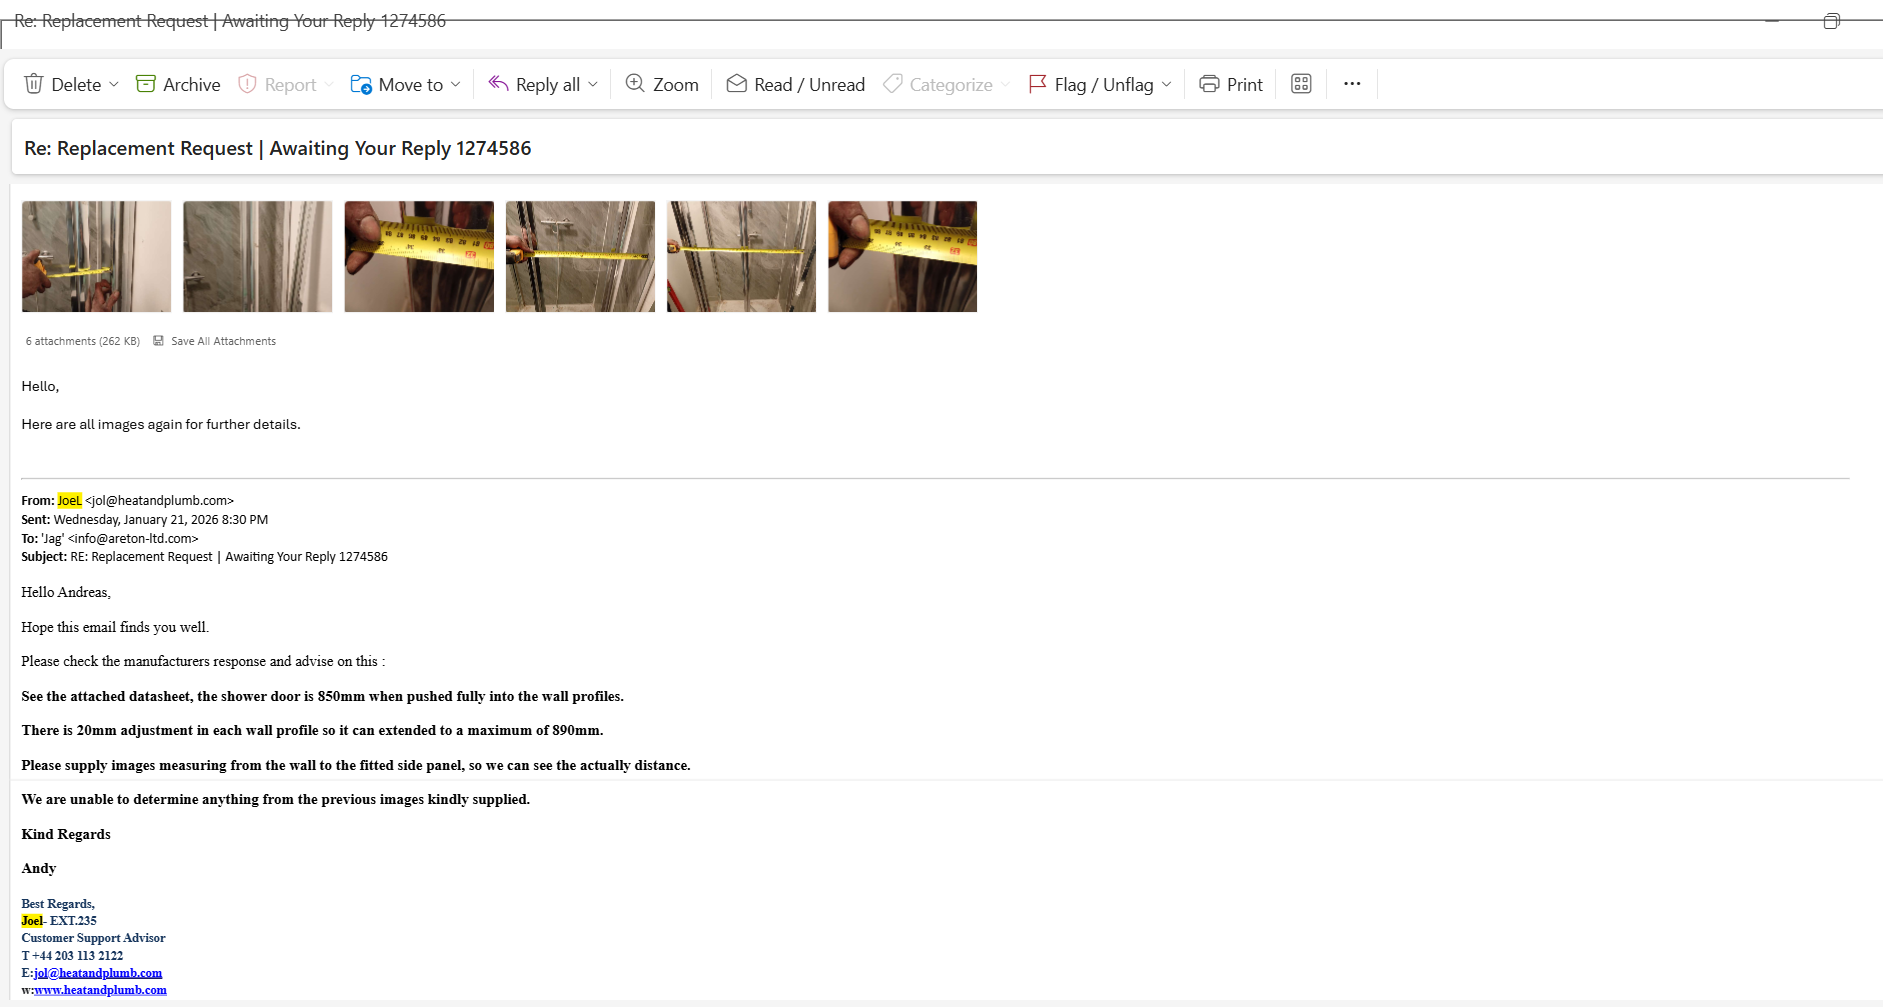Image resolution: width=1883 pixels, height=1007 pixels.
Task: Open the first attachment thumbnail
Action: [97, 257]
